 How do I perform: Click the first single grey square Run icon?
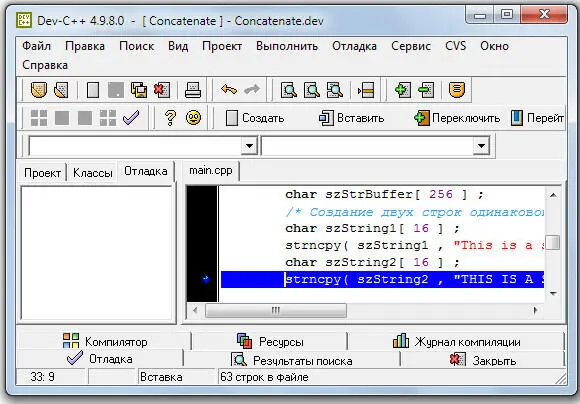pyautogui.click(x=62, y=118)
